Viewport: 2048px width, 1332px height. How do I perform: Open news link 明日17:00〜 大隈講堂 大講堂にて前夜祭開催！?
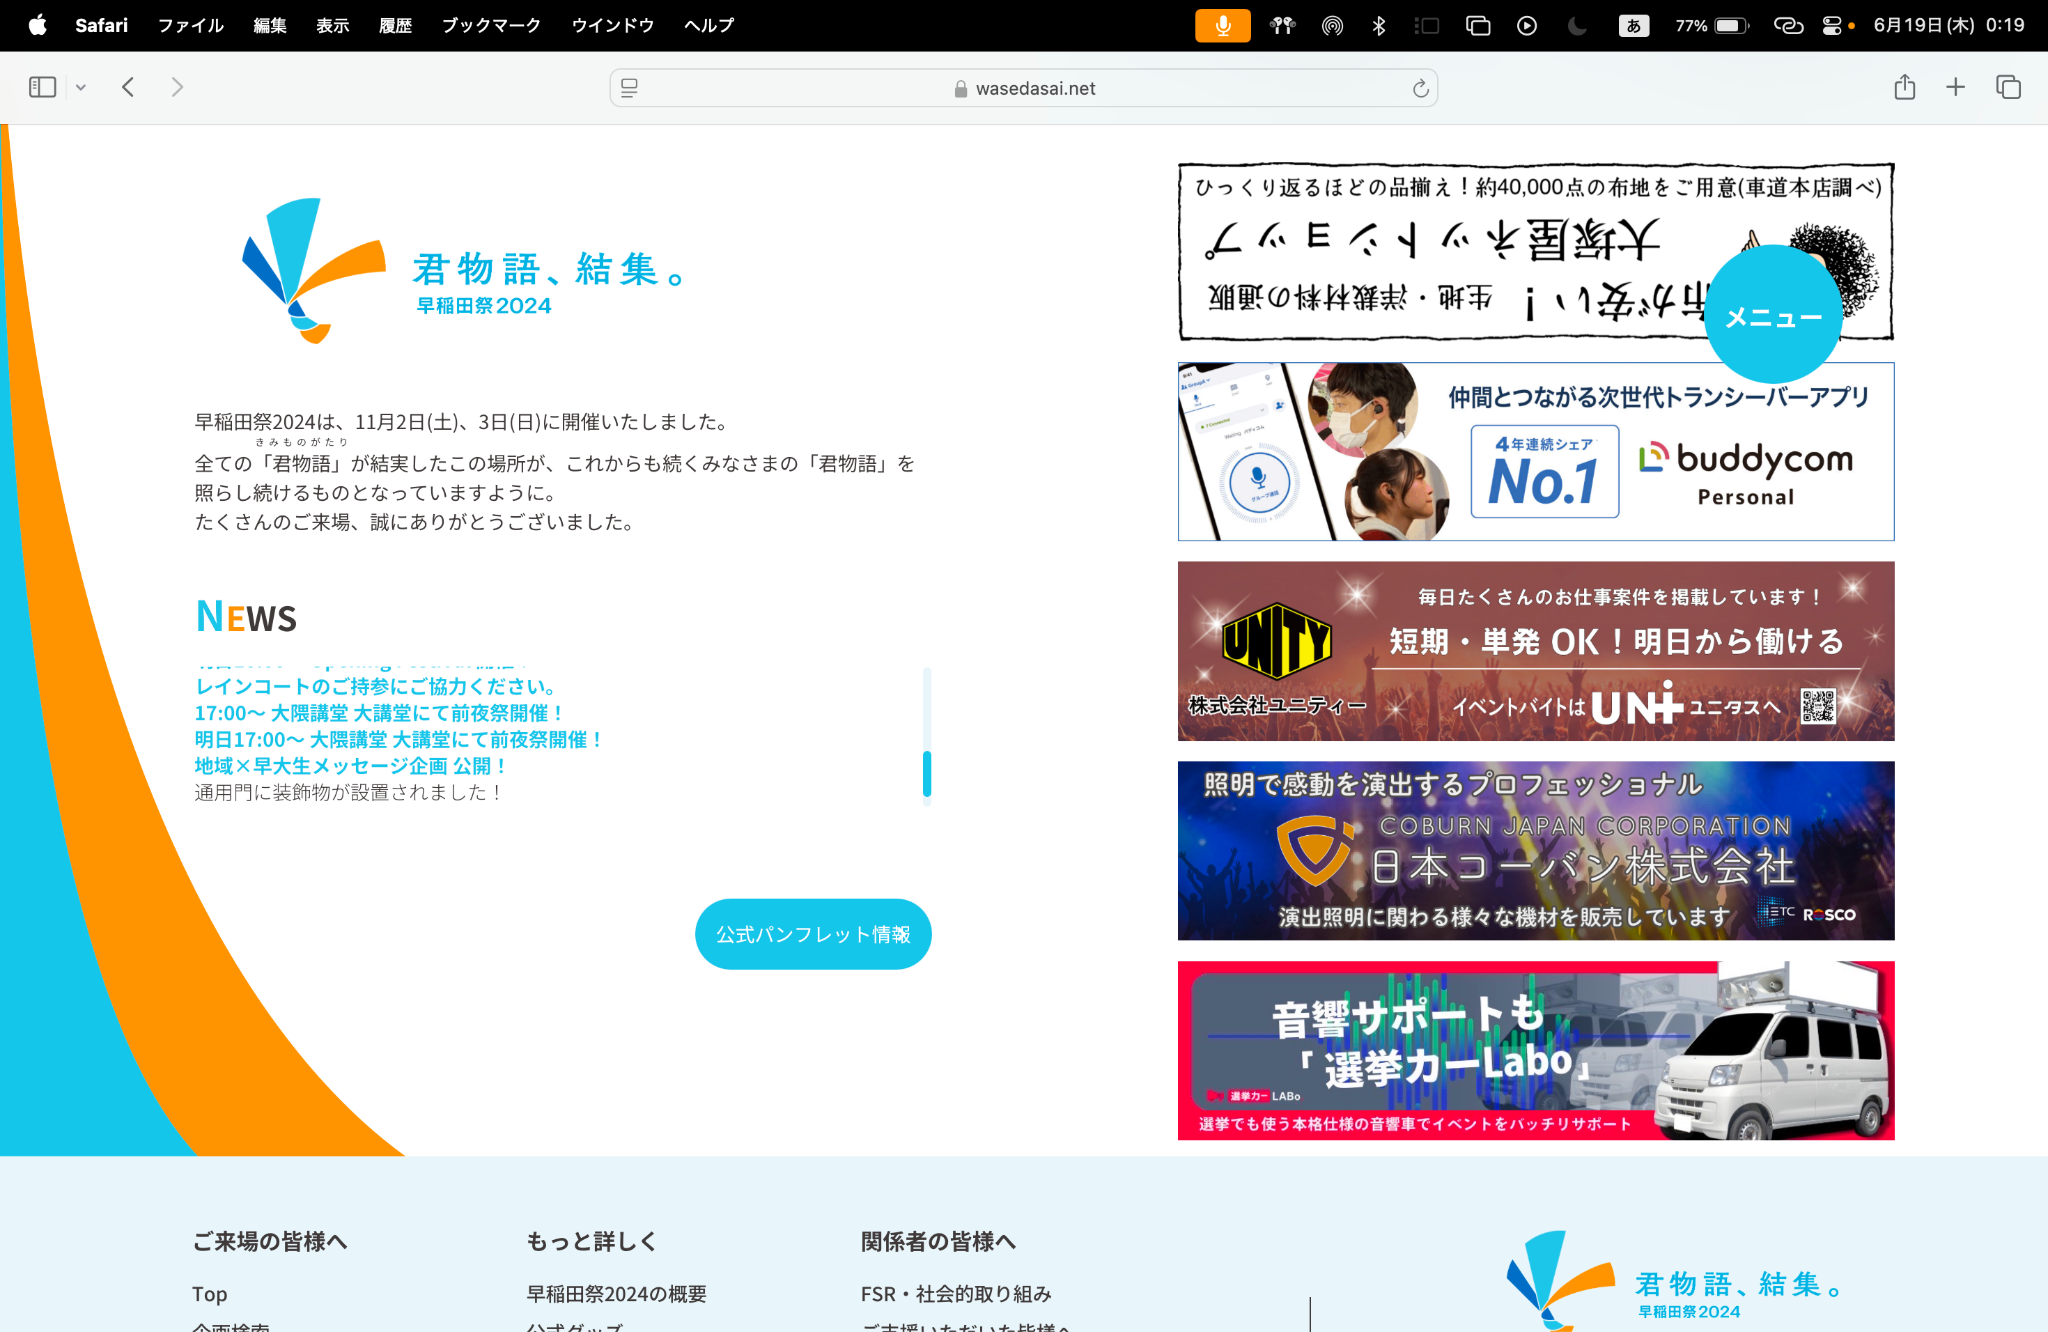400,739
